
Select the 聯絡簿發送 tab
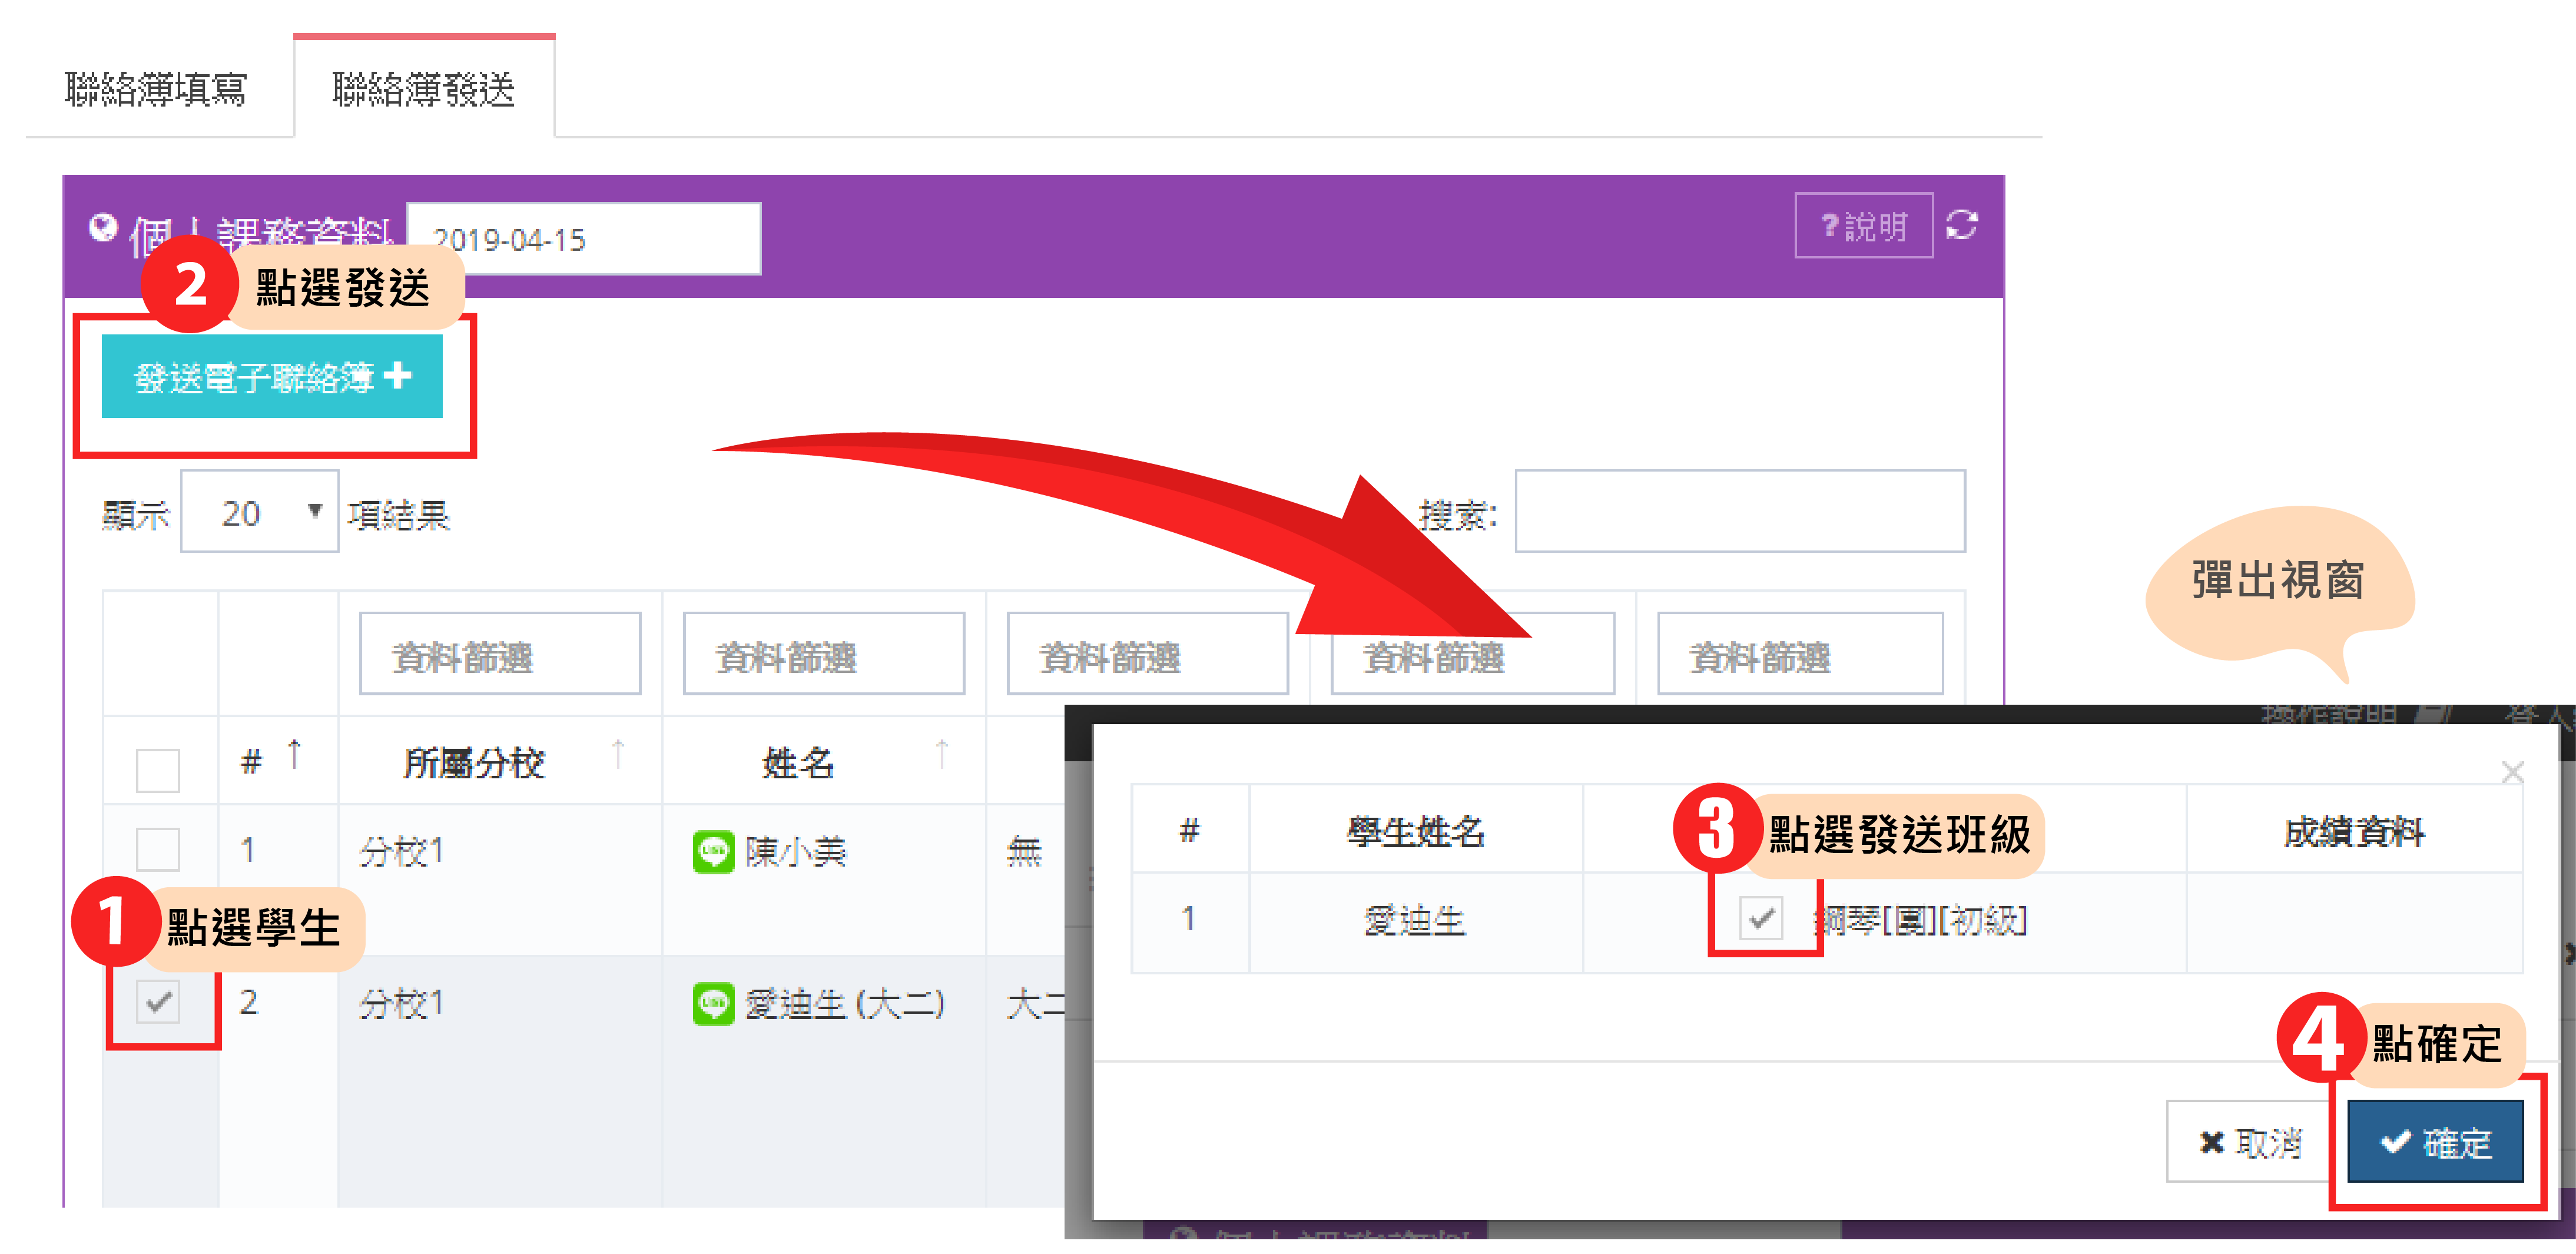pos(423,90)
